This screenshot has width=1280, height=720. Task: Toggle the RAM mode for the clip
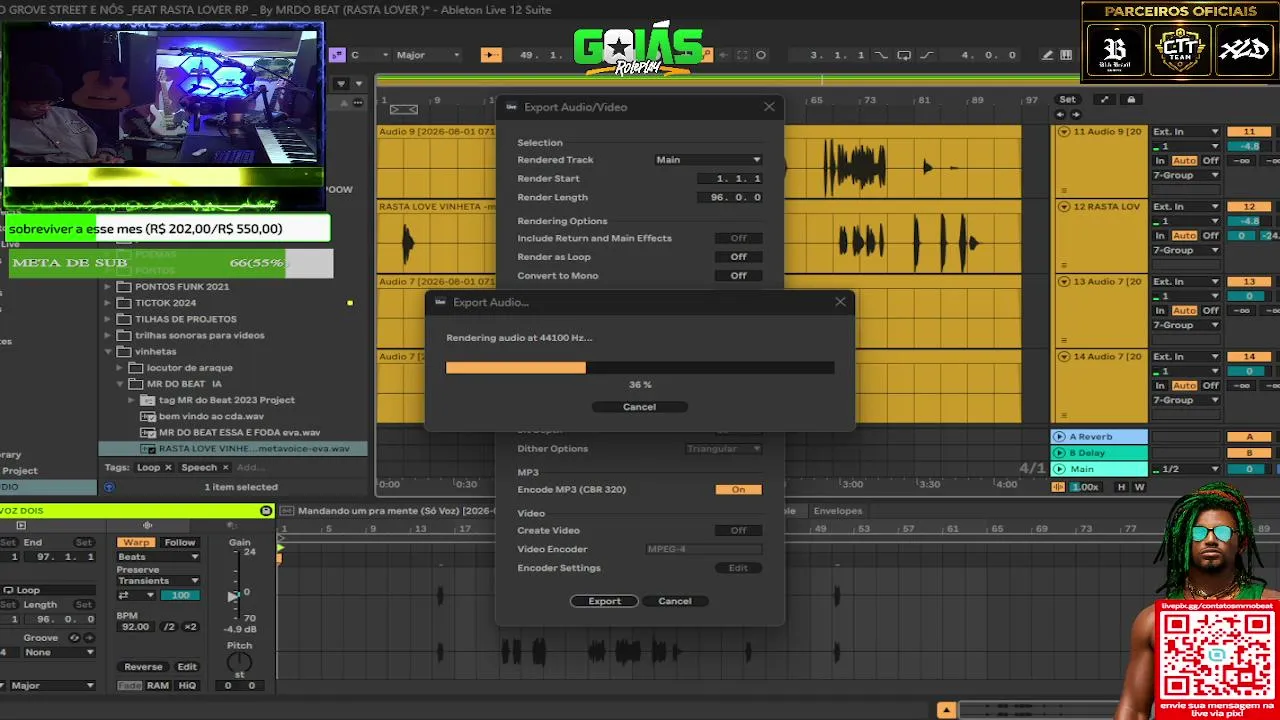pyautogui.click(x=158, y=686)
